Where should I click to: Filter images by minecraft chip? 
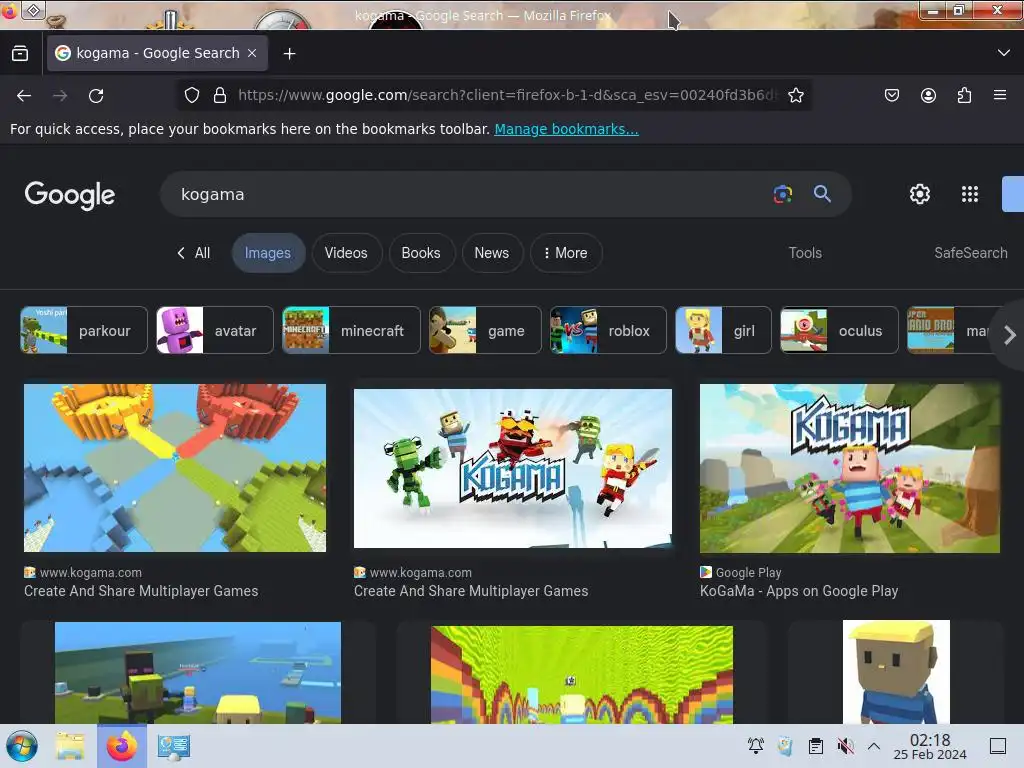[351, 330]
